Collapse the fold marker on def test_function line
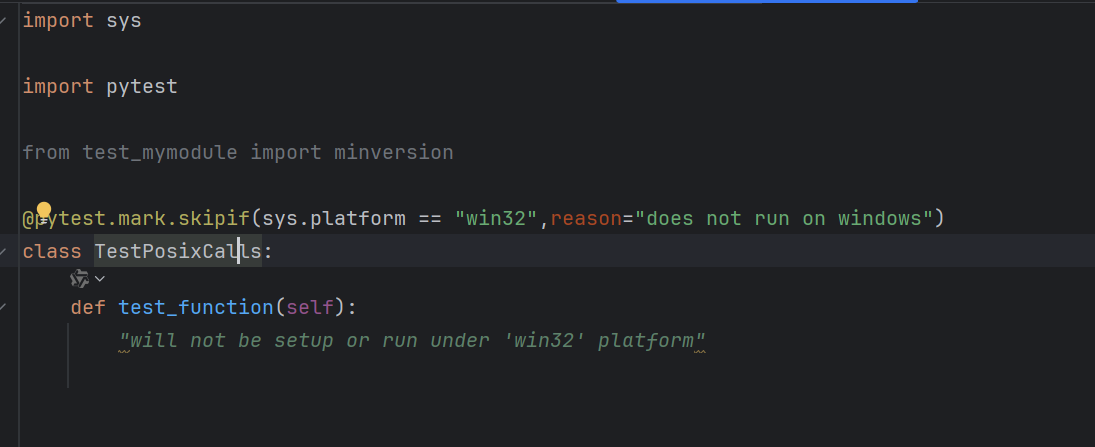 (4, 307)
